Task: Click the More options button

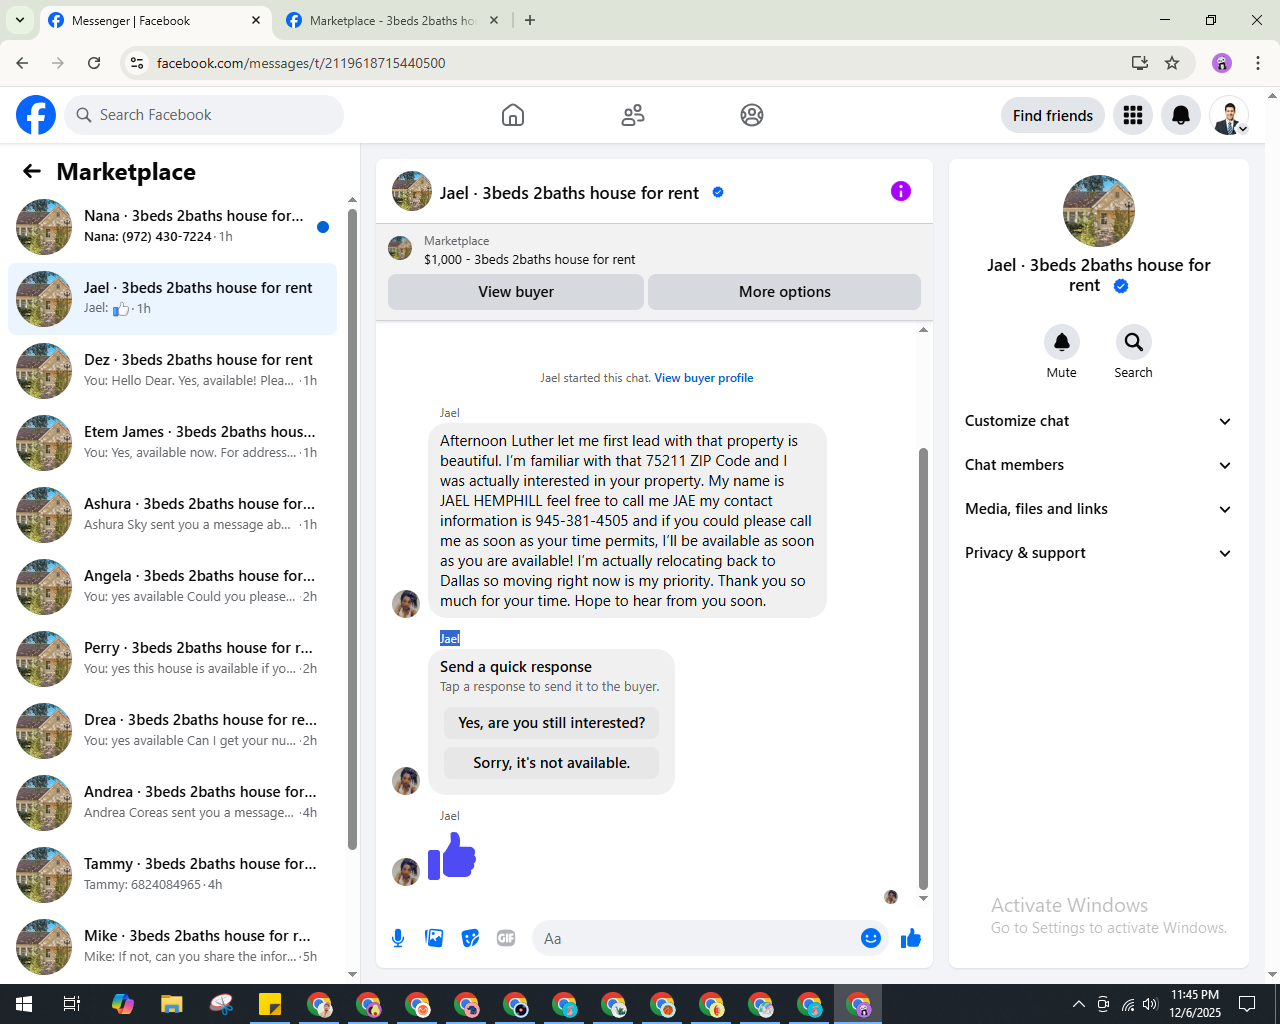Action: click(x=785, y=292)
